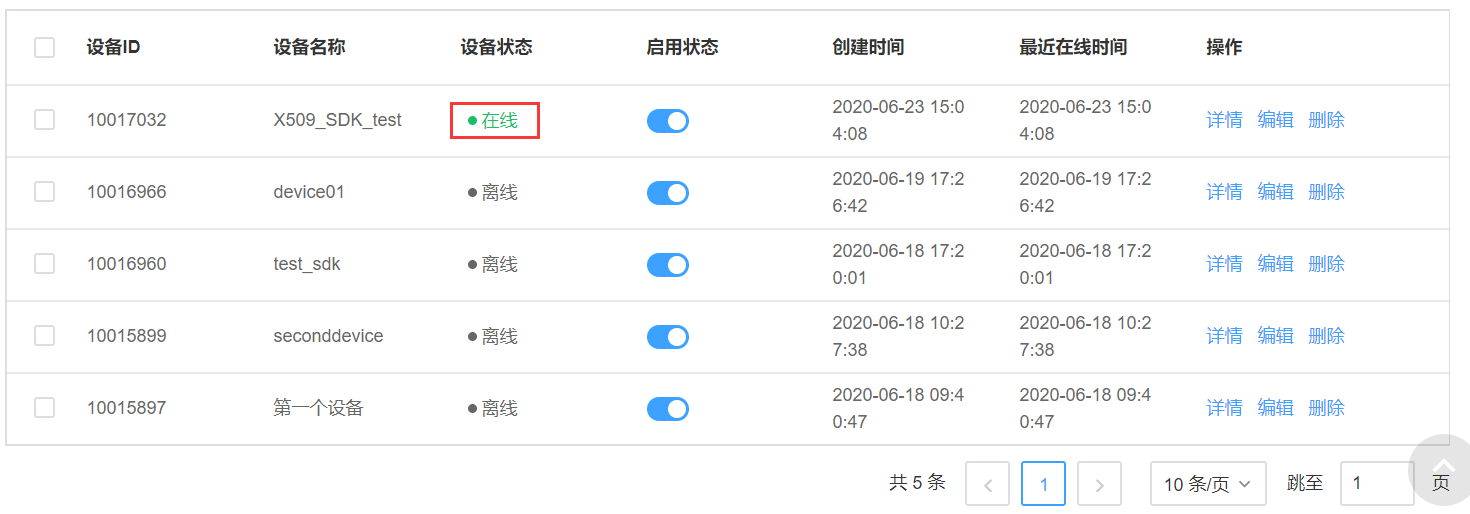Click 删除 for seconddevice

[1326, 336]
